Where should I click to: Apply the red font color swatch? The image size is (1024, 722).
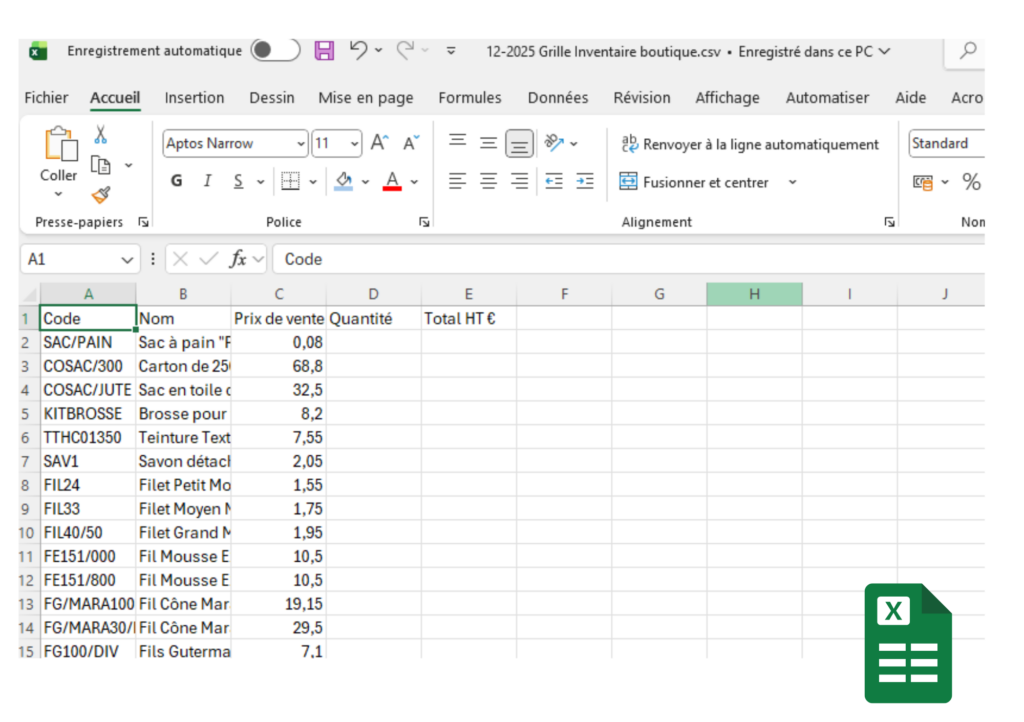(x=392, y=181)
